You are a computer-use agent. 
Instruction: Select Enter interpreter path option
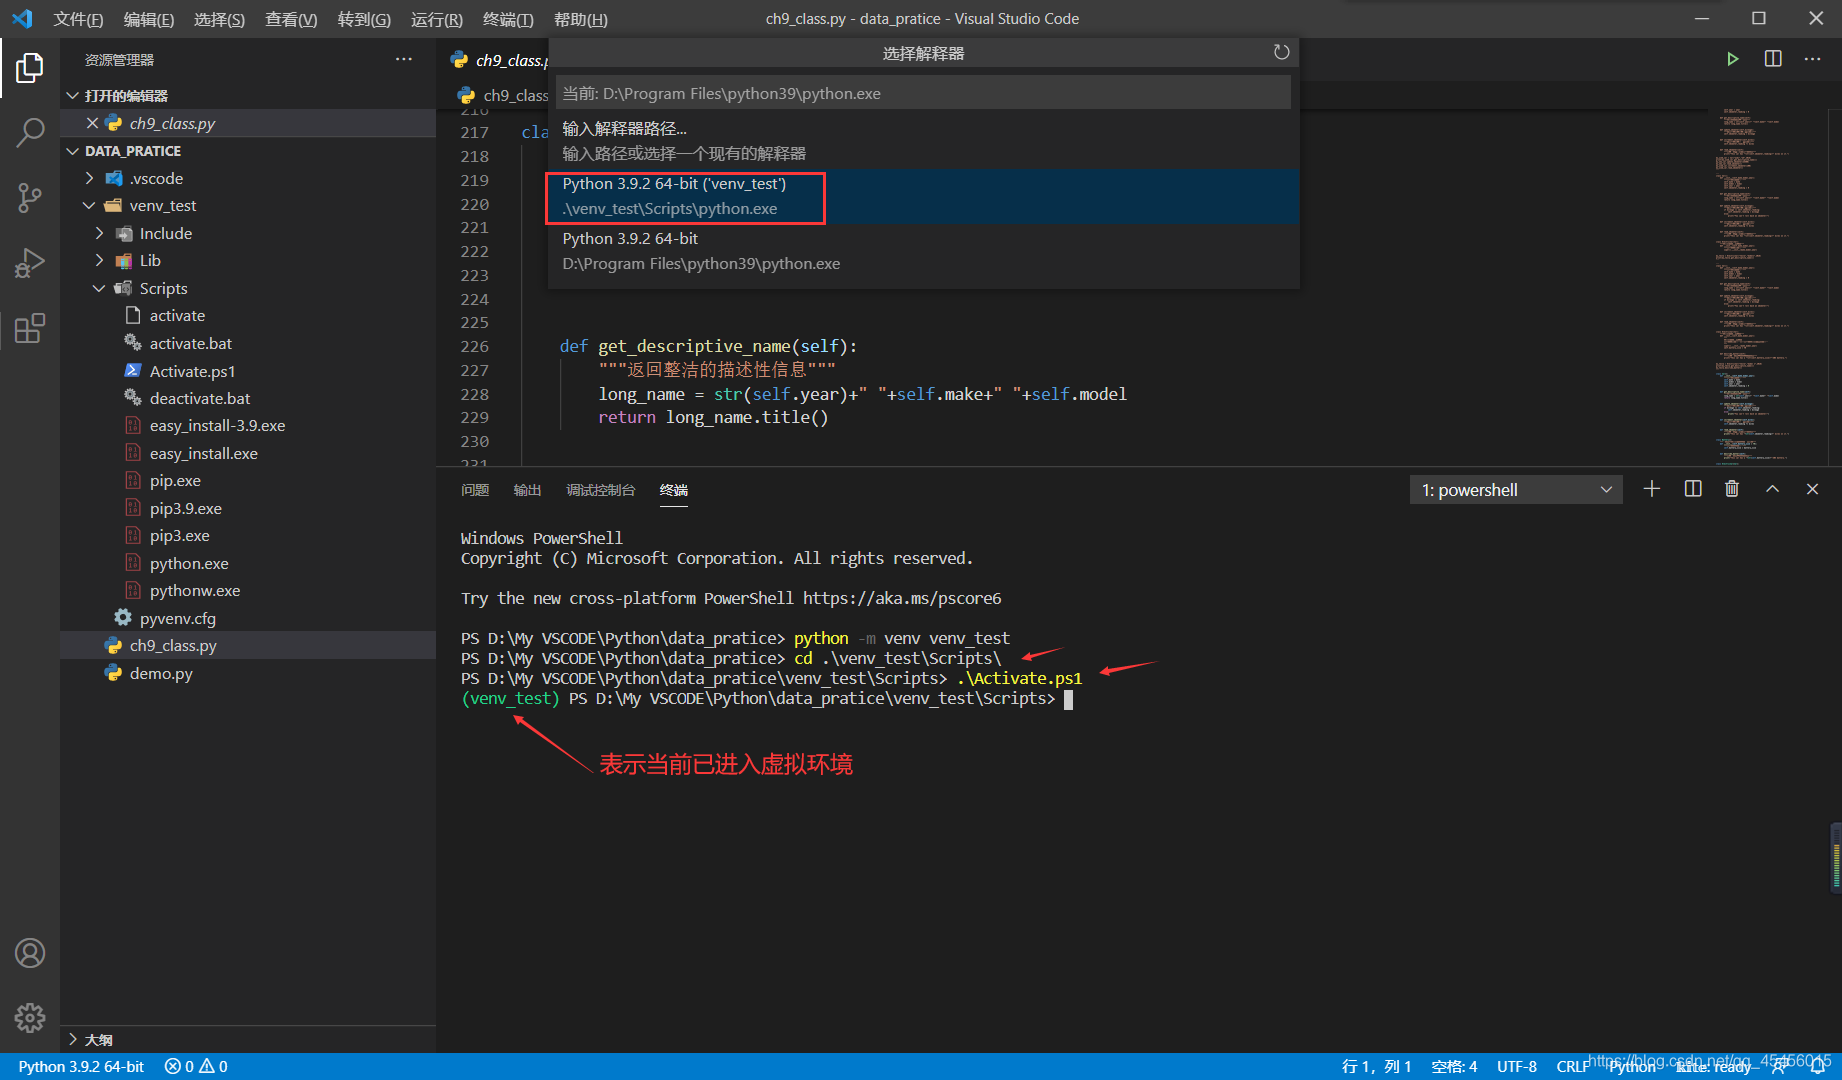[x=923, y=141]
